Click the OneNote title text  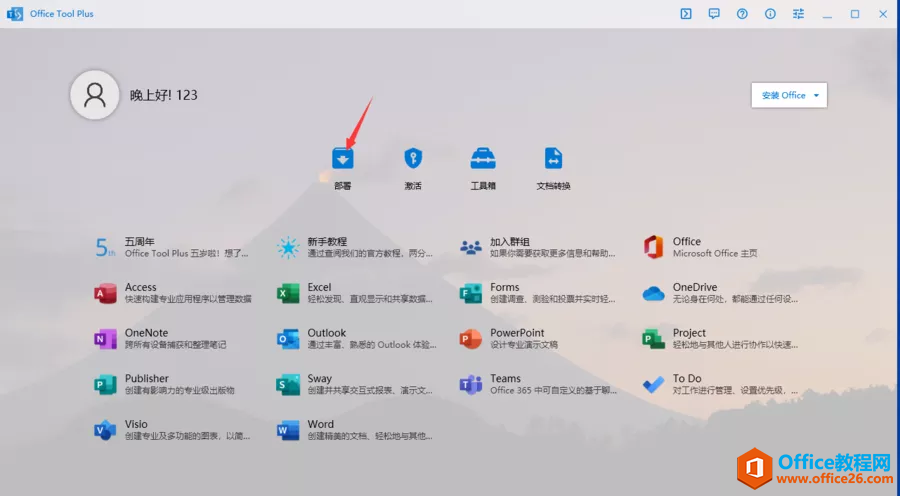point(146,333)
